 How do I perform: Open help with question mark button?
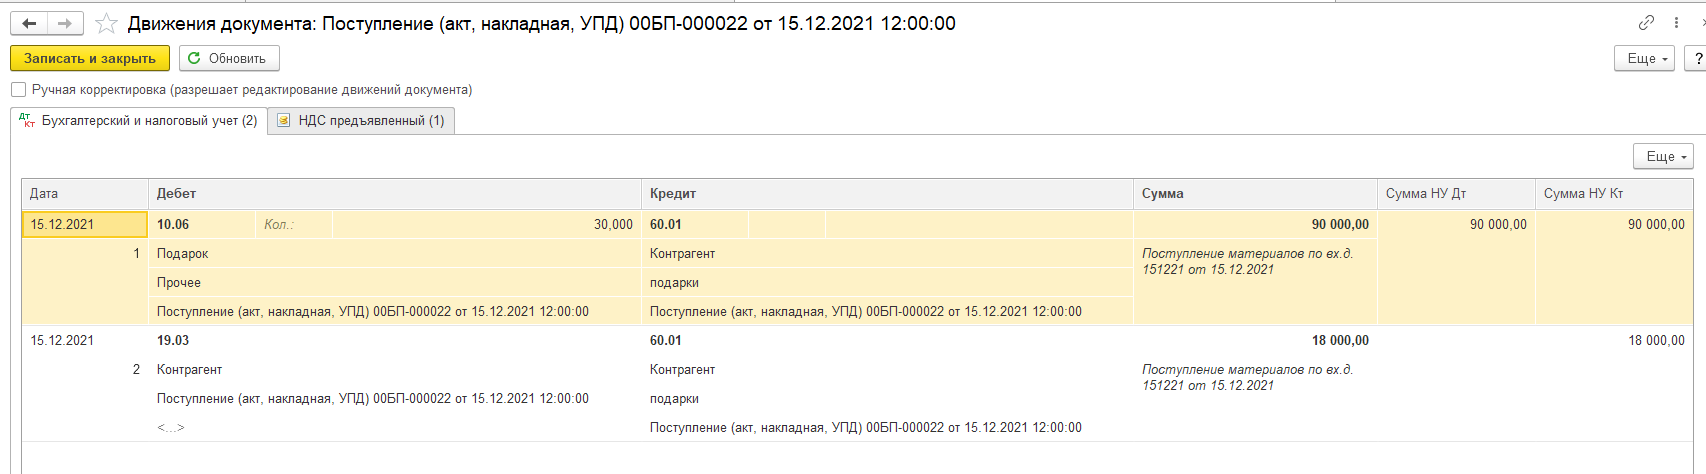point(1697,58)
